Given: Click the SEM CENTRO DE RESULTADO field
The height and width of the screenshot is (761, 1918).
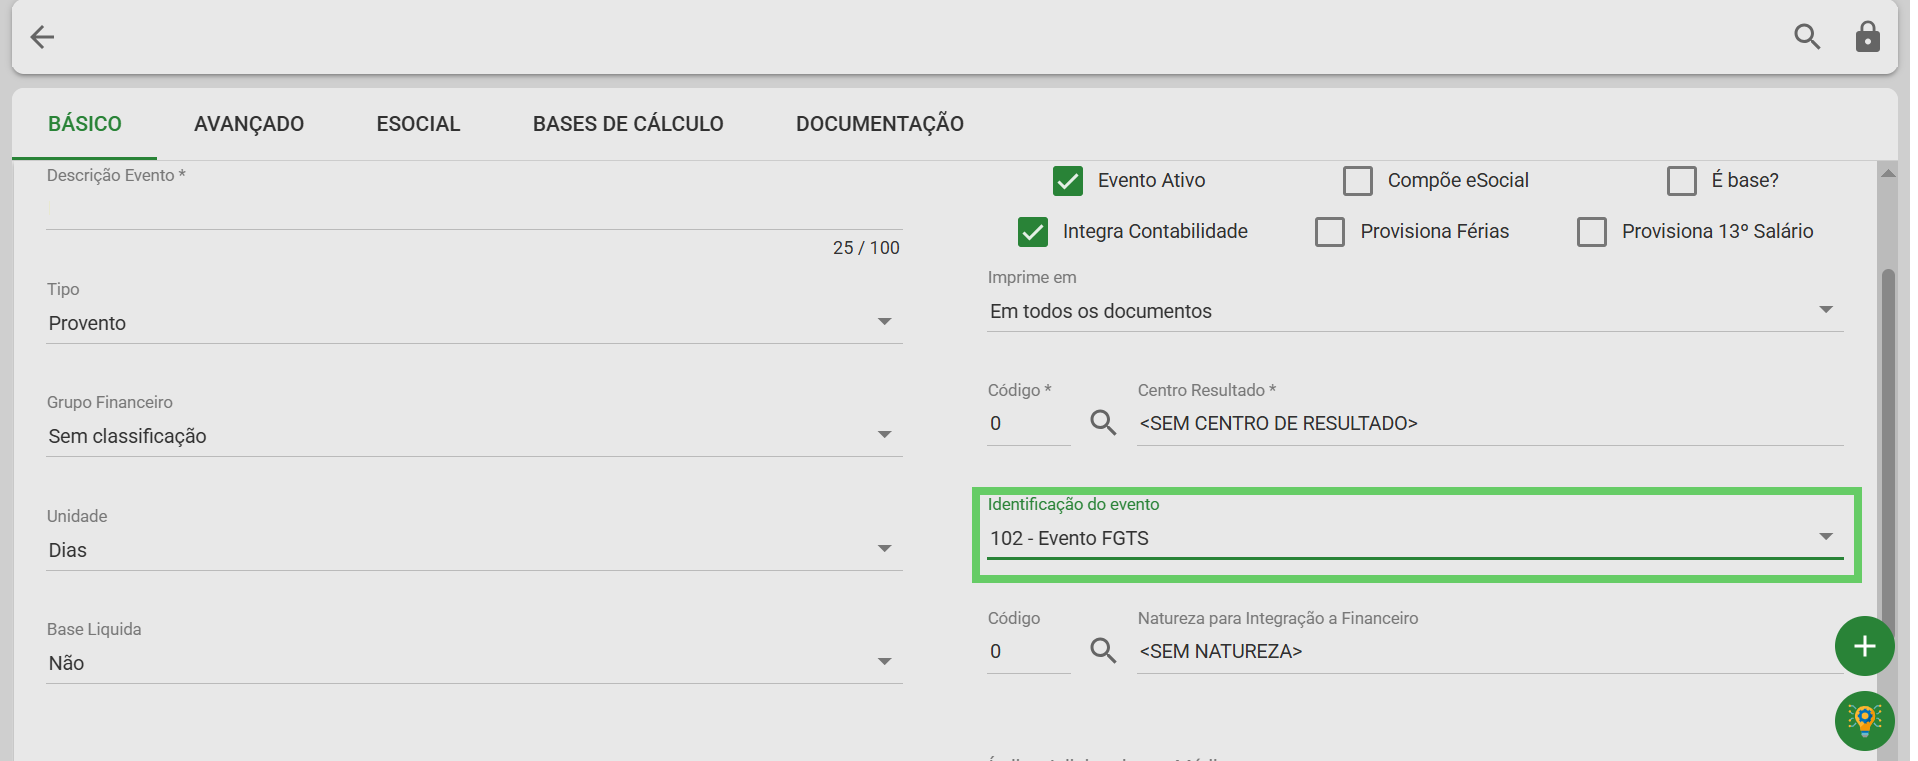Looking at the screenshot, I should coord(1490,423).
